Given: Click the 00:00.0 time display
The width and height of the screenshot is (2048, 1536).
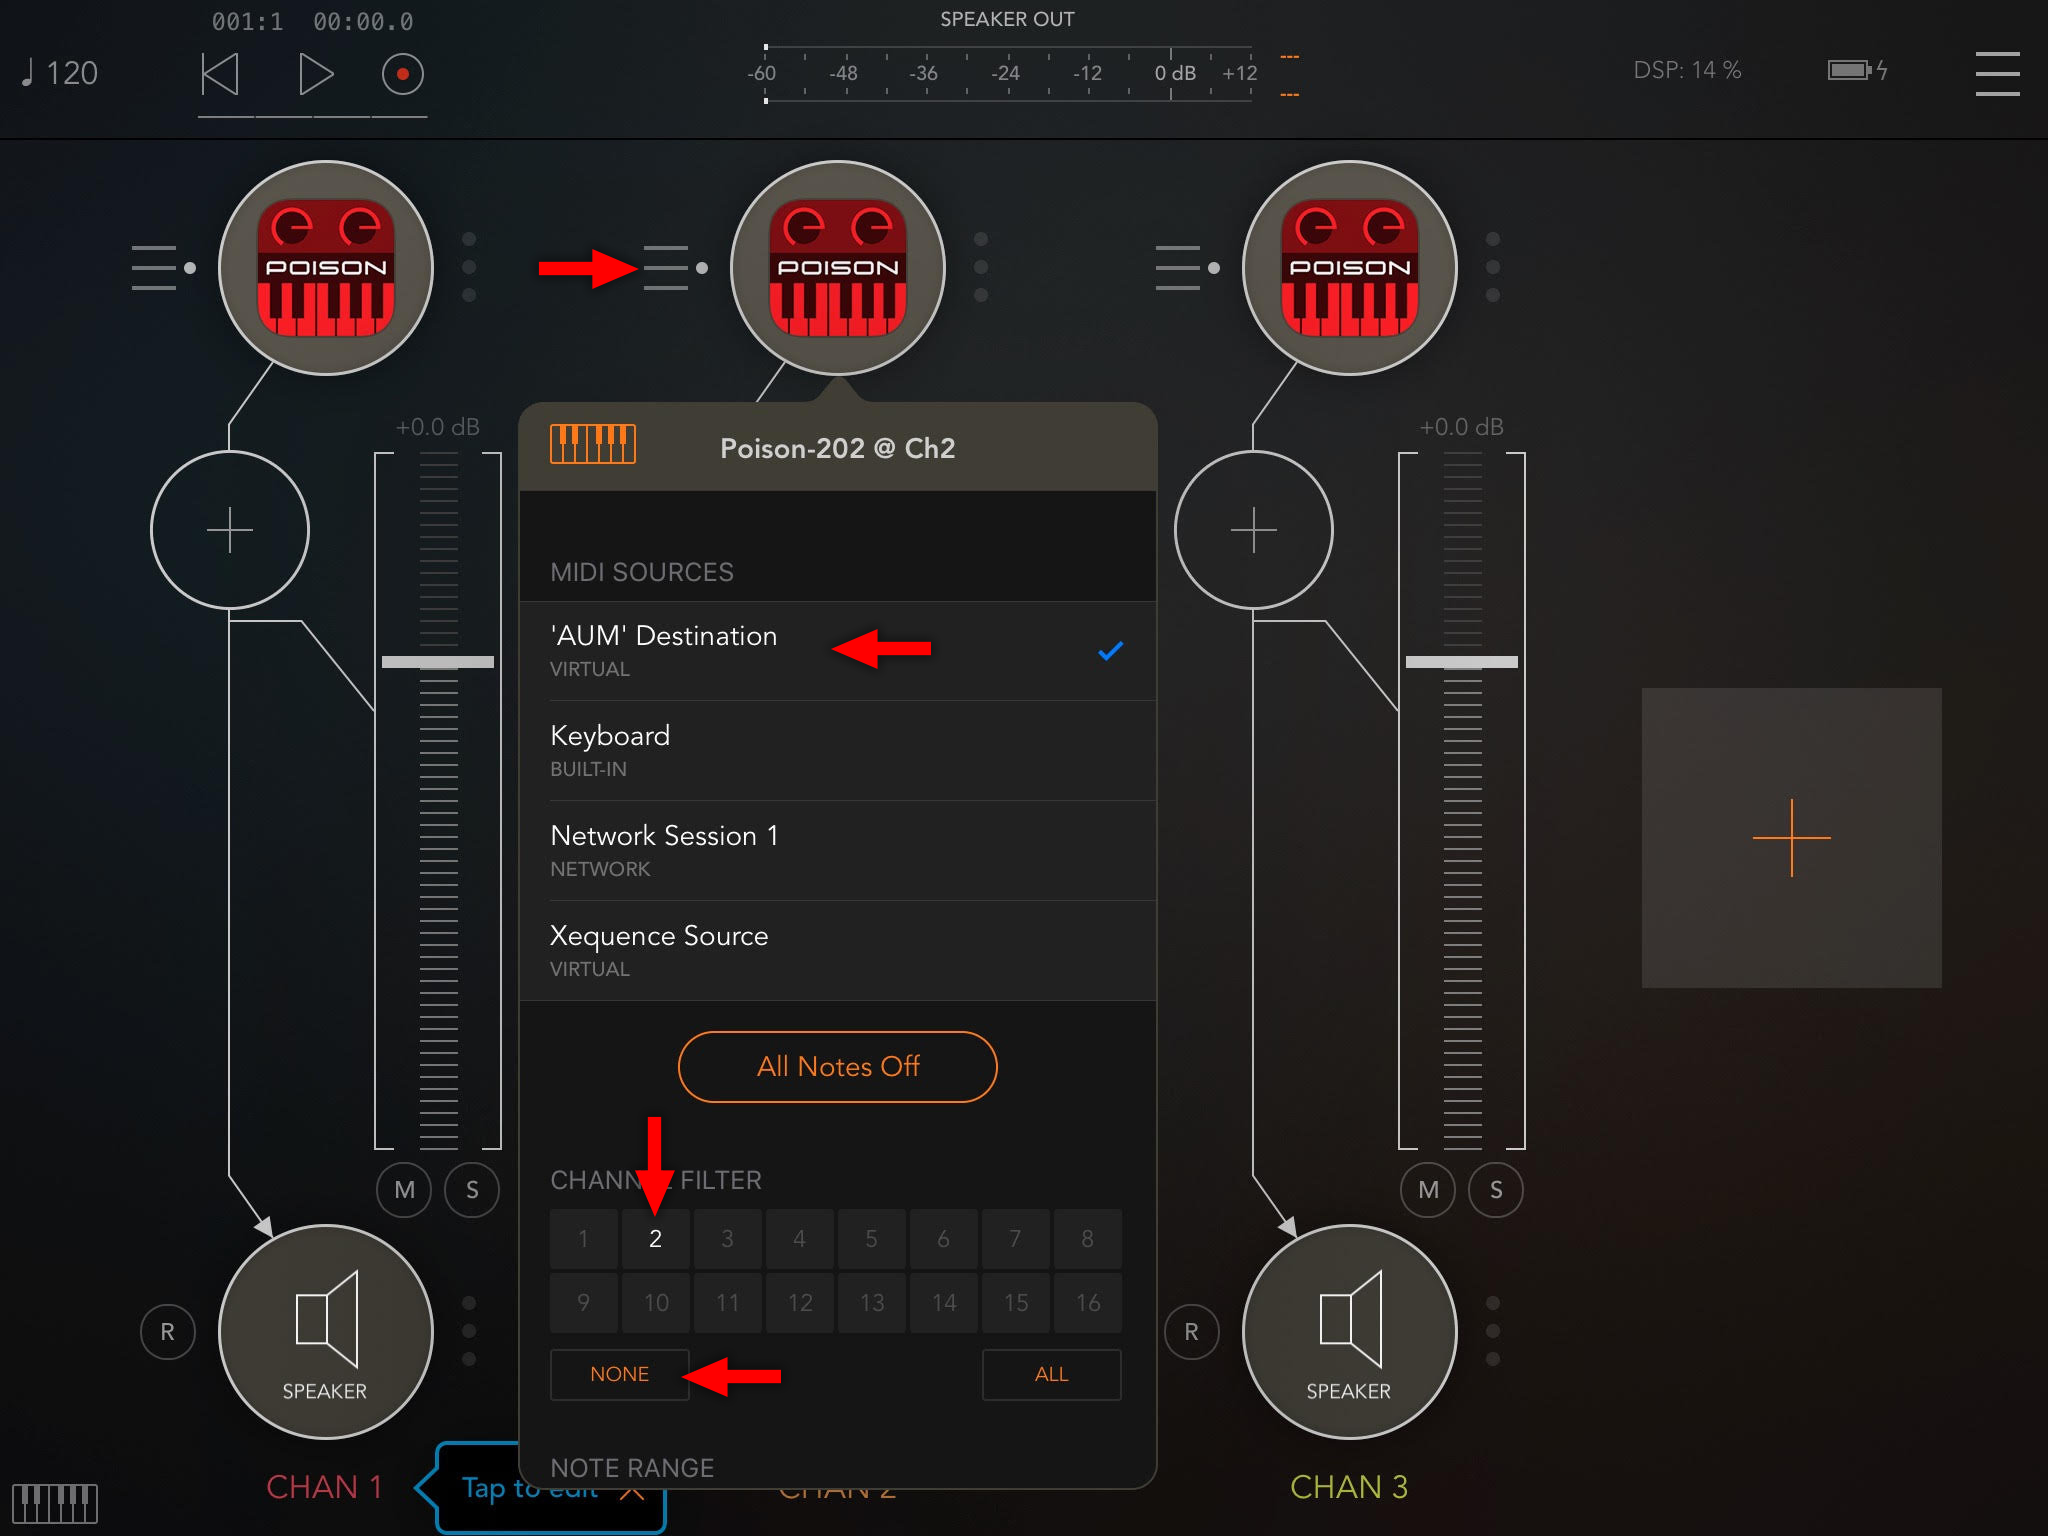Looking at the screenshot, I should pyautogui.click(x=363, y=22).
